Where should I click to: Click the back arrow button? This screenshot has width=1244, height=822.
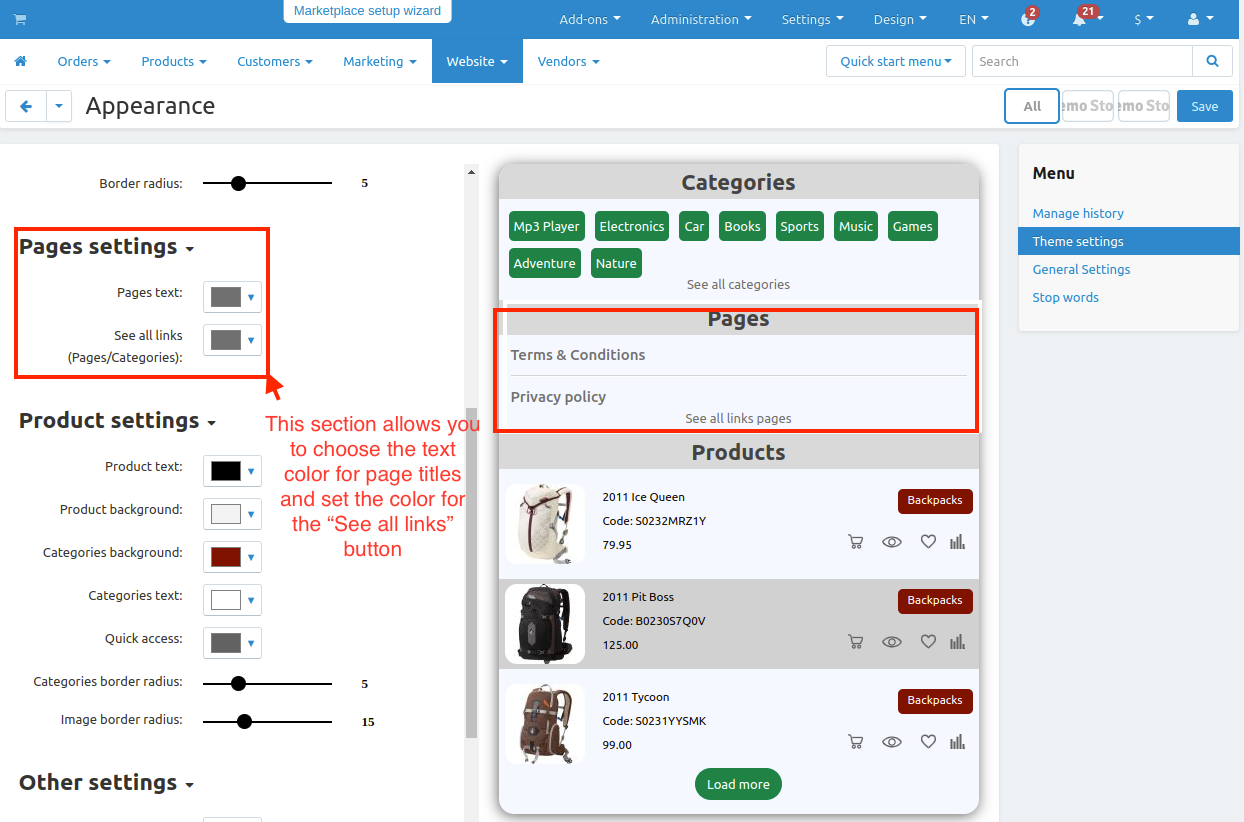click(x=26, y=106)
